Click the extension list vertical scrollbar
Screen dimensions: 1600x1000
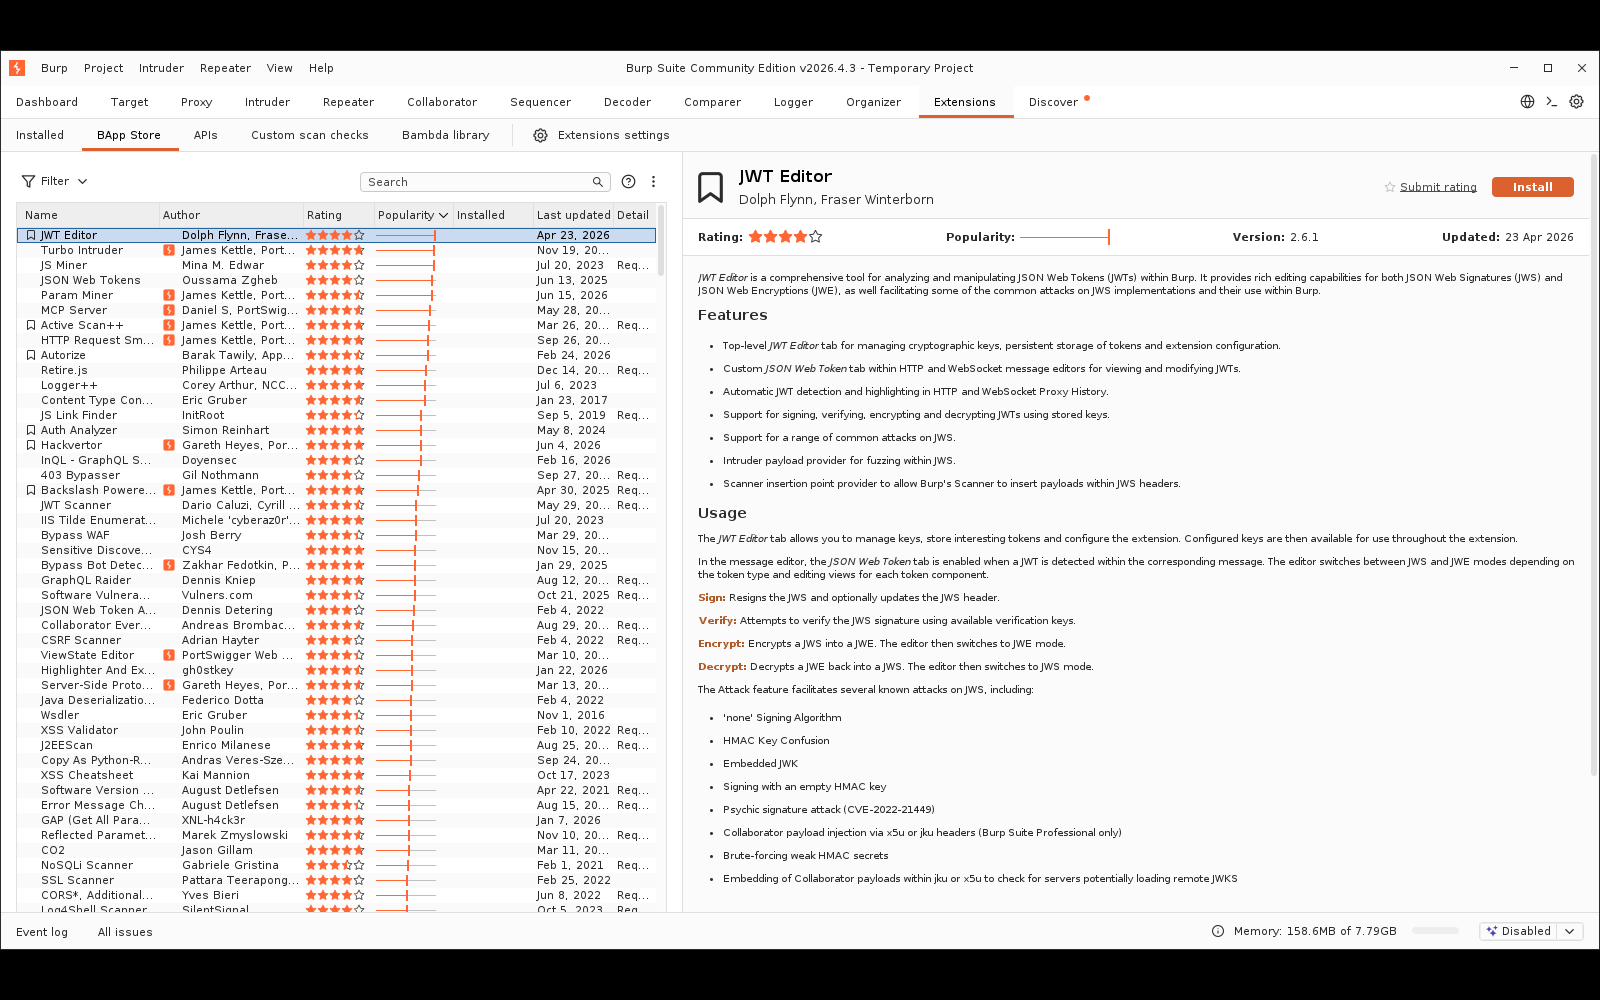pyautogui.click(x=661, y=240)
